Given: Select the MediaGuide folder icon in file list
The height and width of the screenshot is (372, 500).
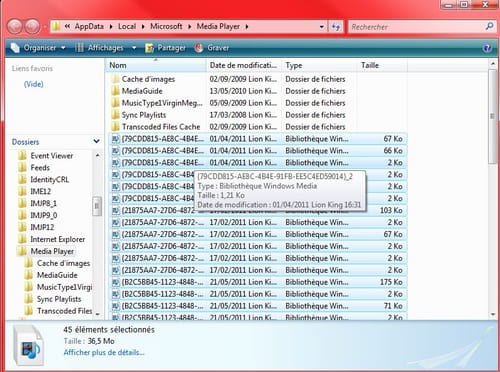Looking at the screenshot, I should point(115,91).
